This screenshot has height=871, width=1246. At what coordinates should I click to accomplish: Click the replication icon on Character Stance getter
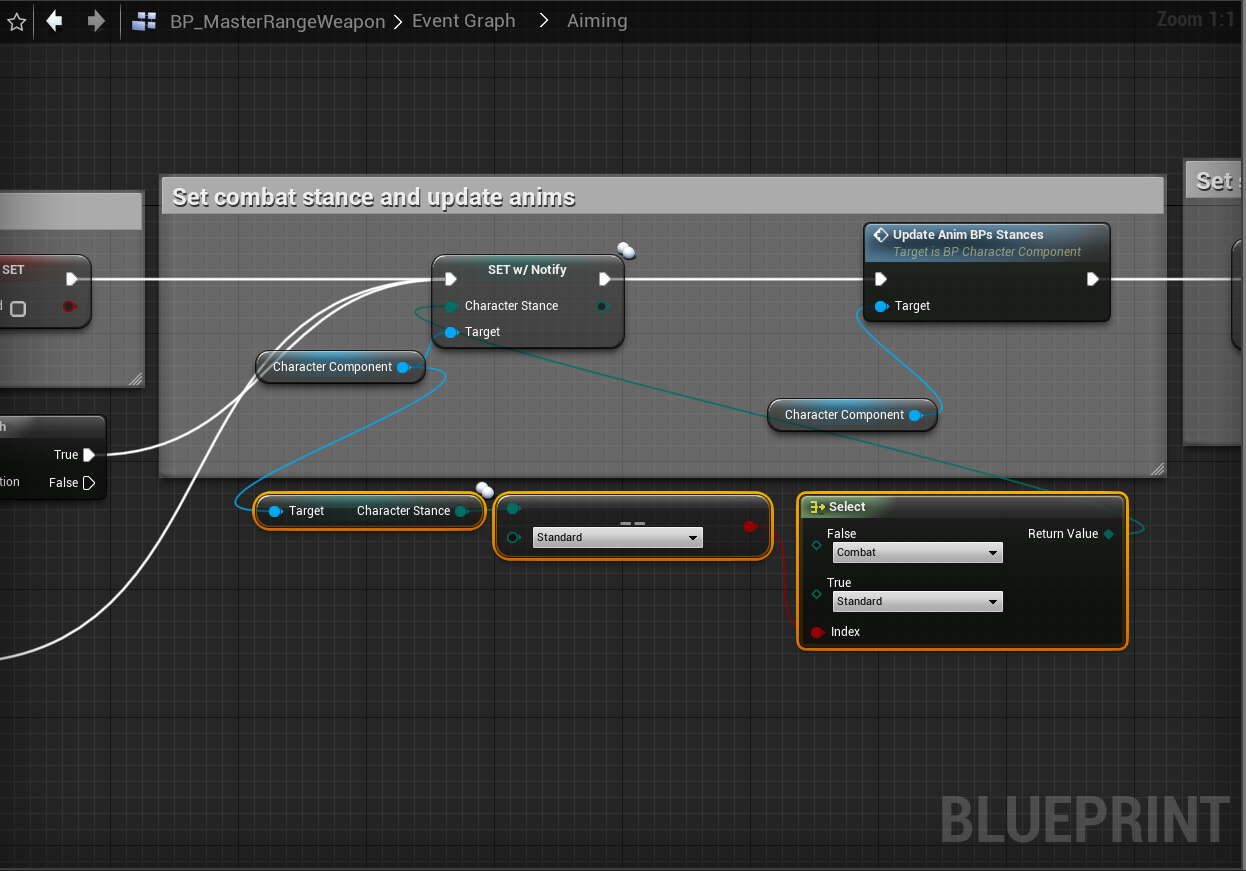coord(485,489)
